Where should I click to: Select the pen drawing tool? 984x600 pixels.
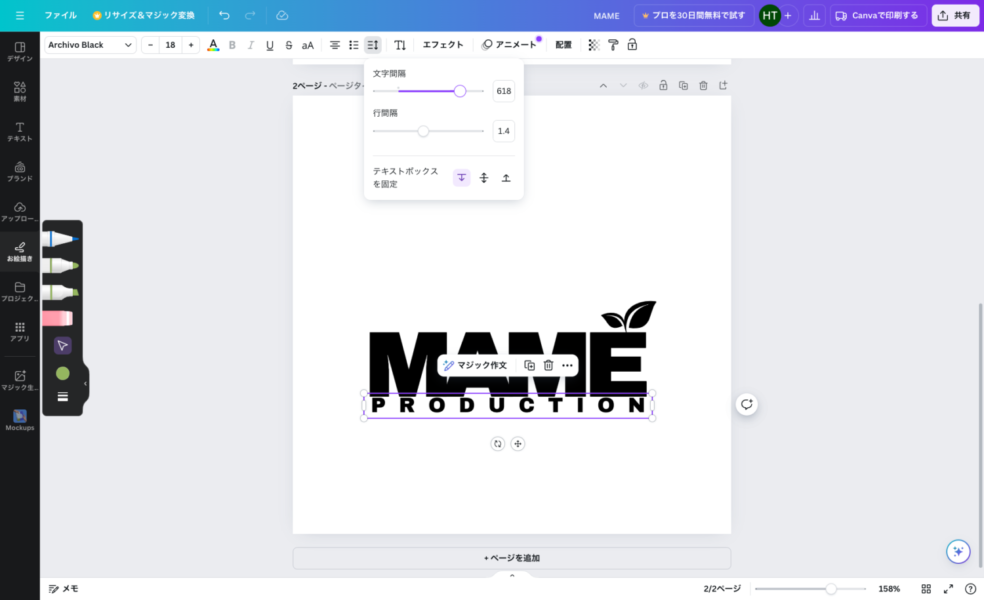click(62, 238)
